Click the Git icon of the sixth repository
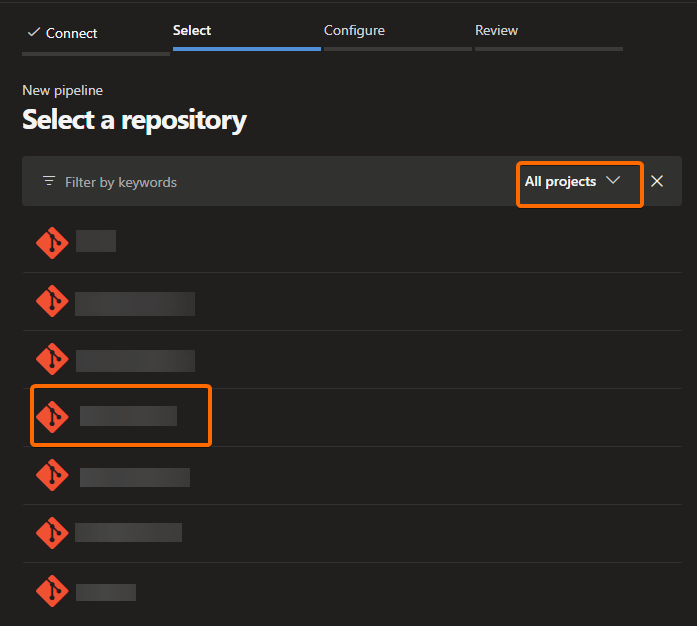The height and width of the screenshot is (626, 697). (x=51, y=532)
